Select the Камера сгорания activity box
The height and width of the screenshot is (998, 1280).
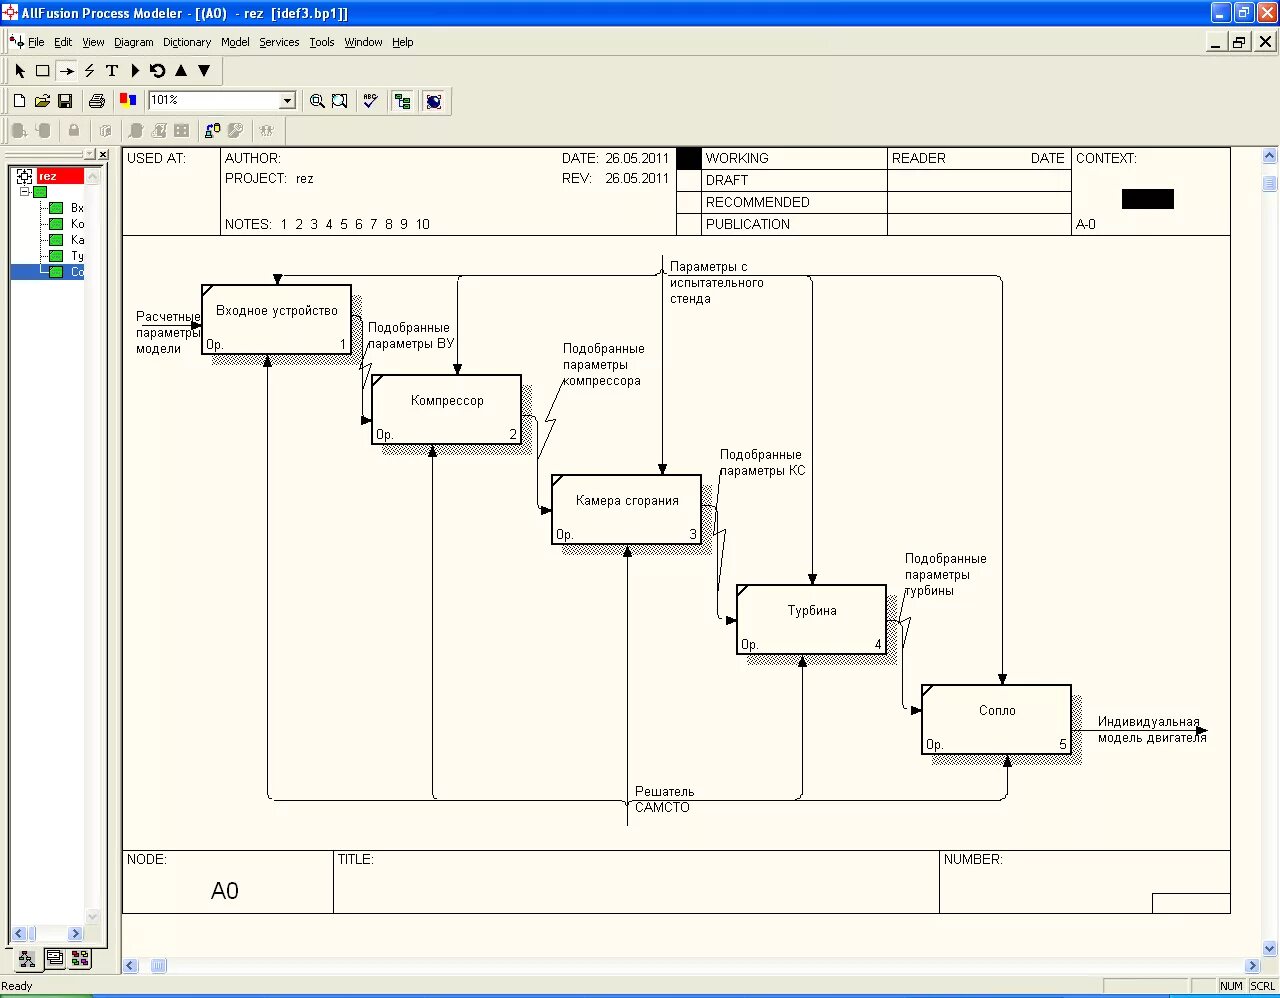tap(627, 510)
